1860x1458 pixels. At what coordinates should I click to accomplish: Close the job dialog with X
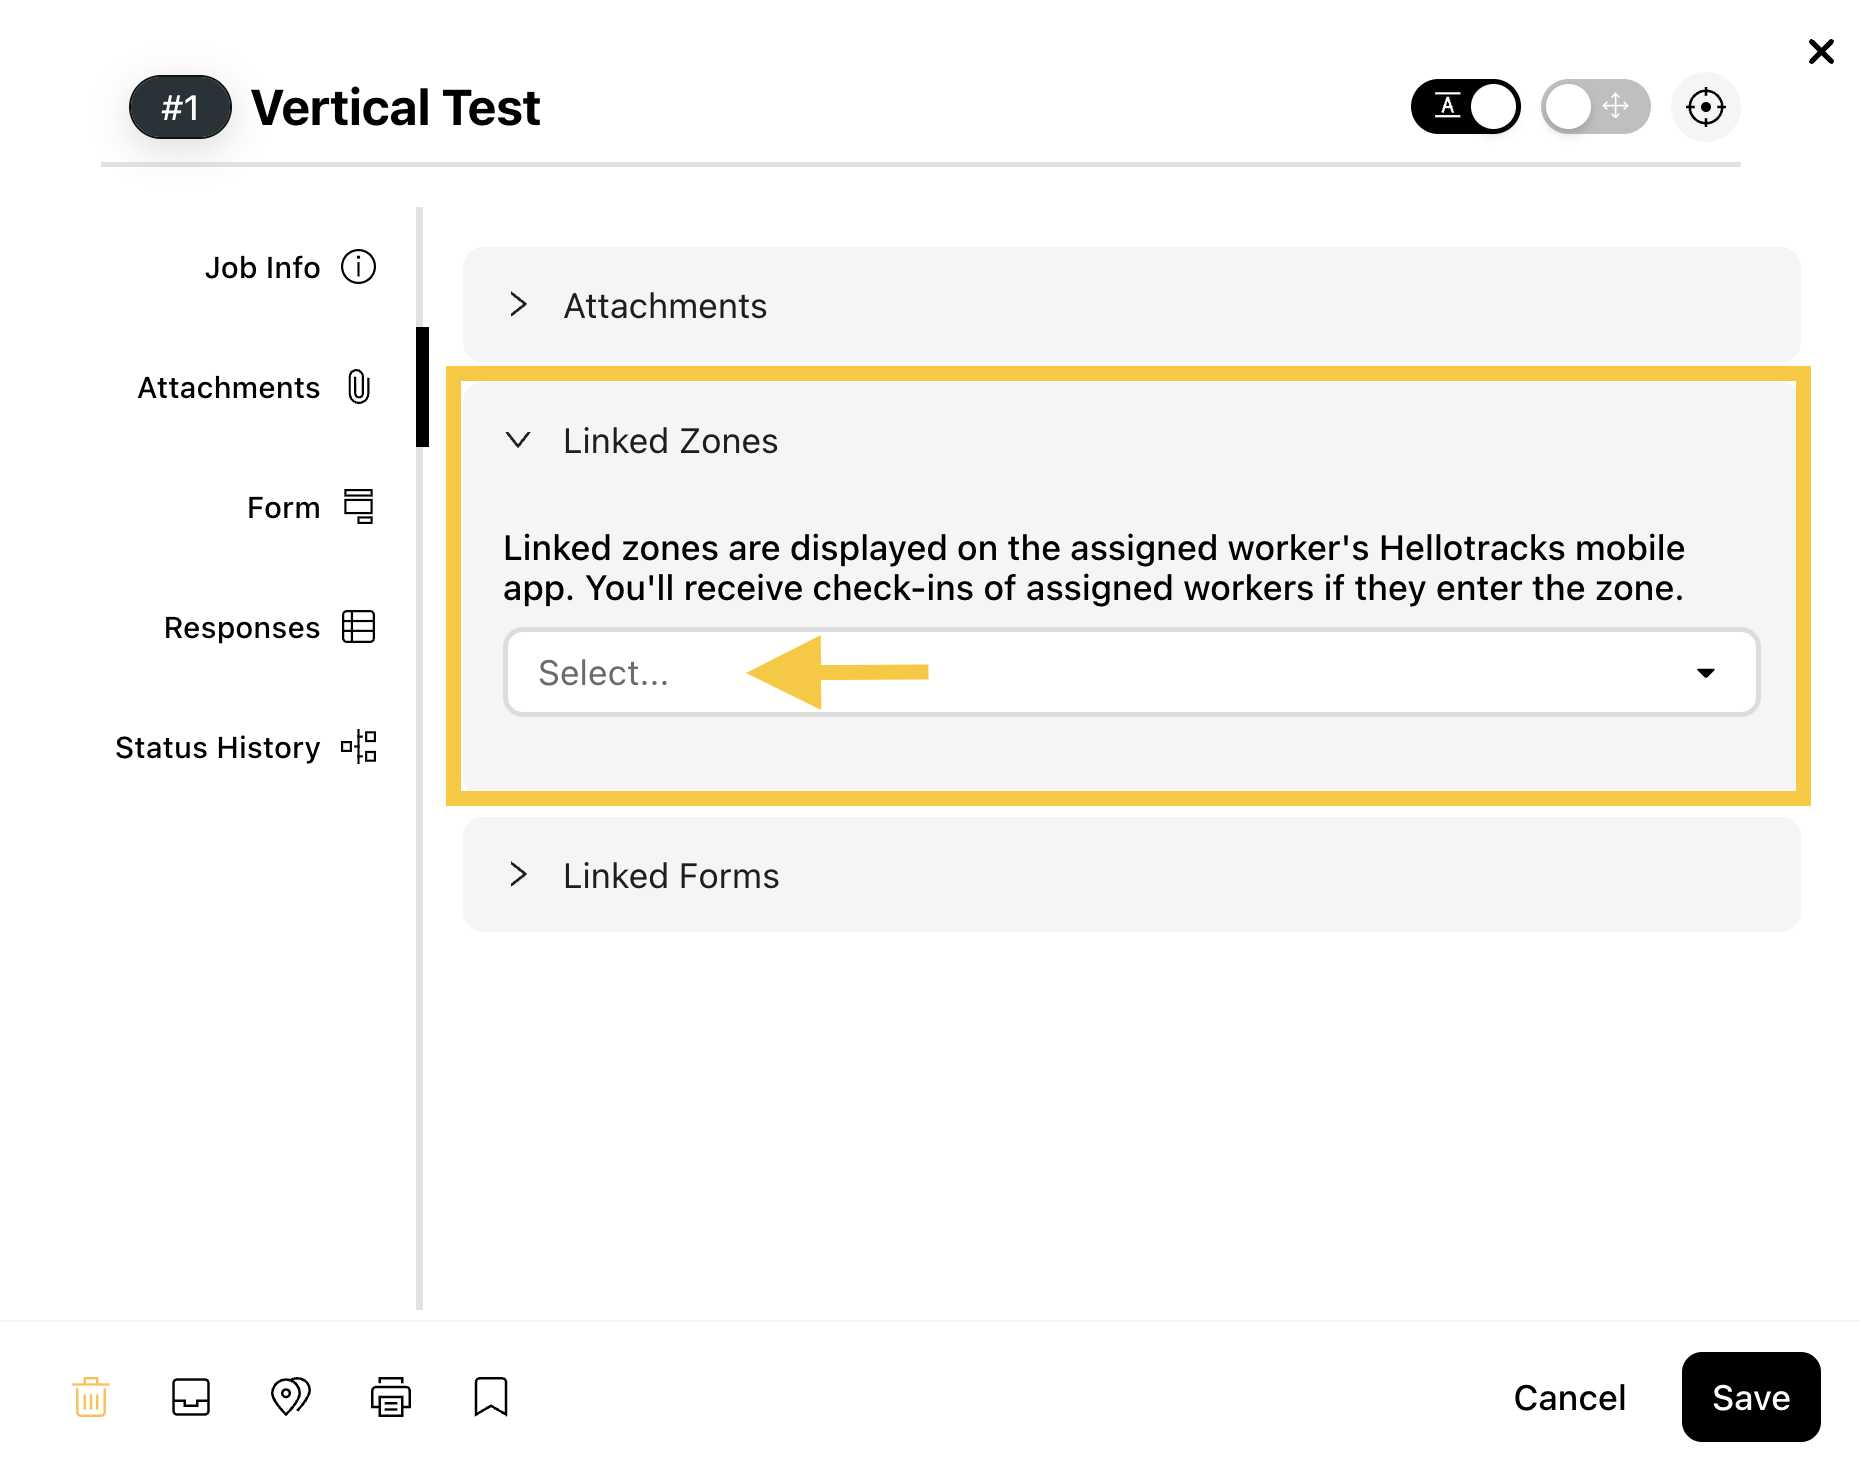click(1821, 51)
